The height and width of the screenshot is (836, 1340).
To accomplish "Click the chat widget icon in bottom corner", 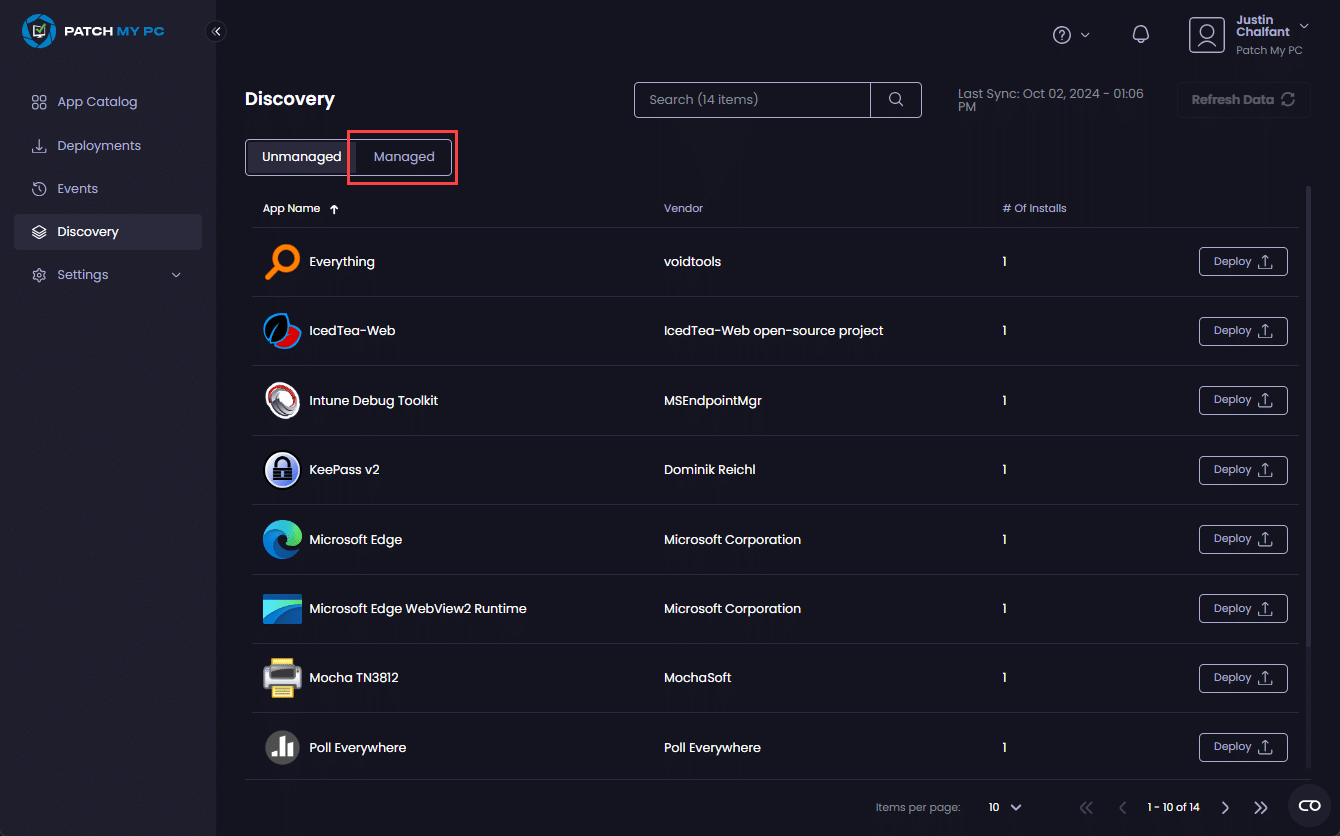I will (1309, 806).
